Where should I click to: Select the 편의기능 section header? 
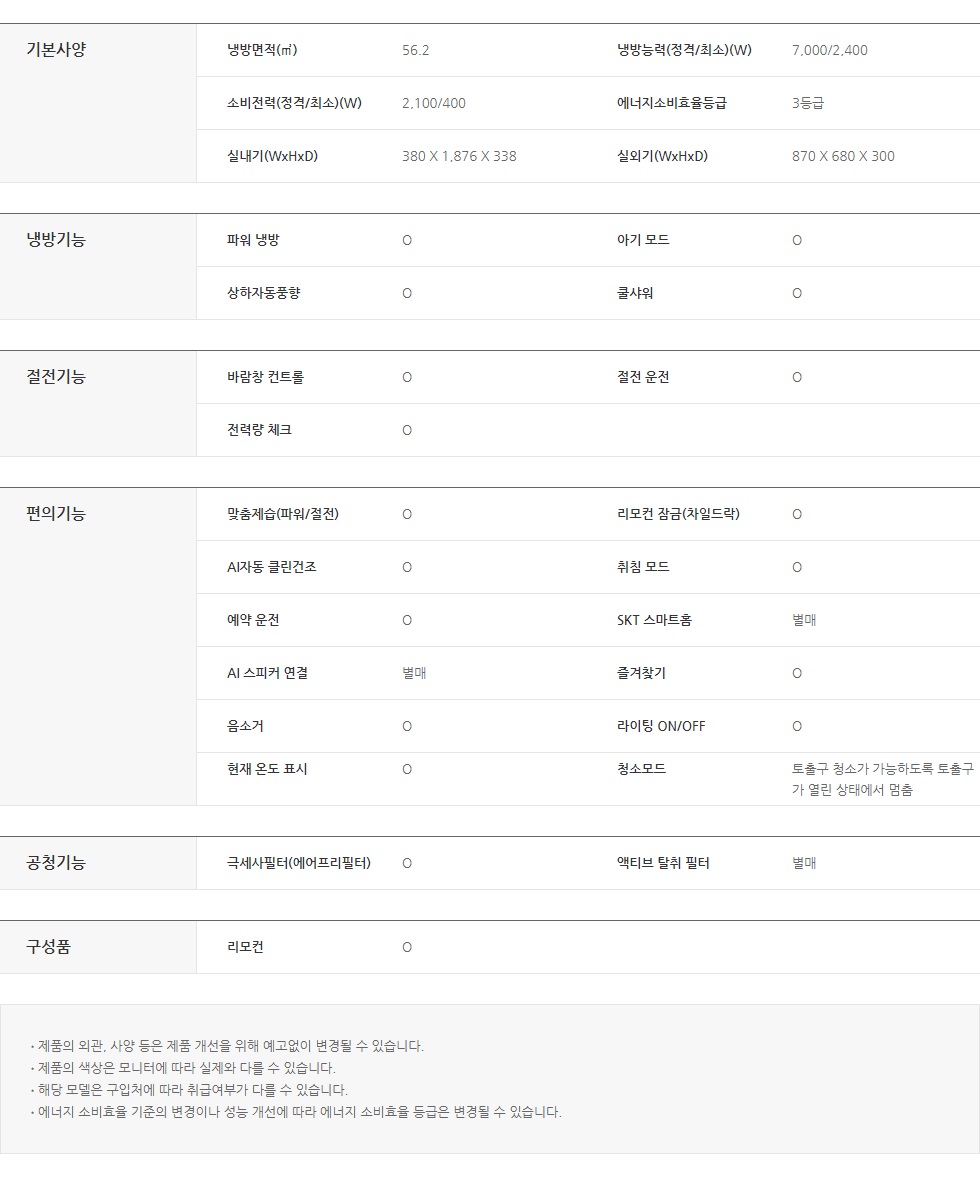(x=56, y=514)
